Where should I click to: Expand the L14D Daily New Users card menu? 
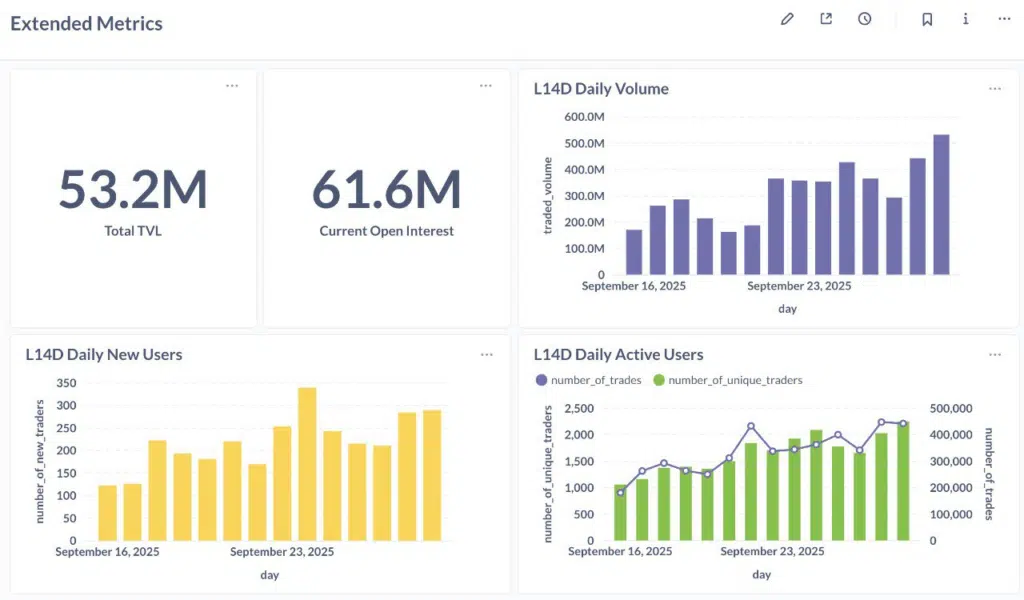486,354
